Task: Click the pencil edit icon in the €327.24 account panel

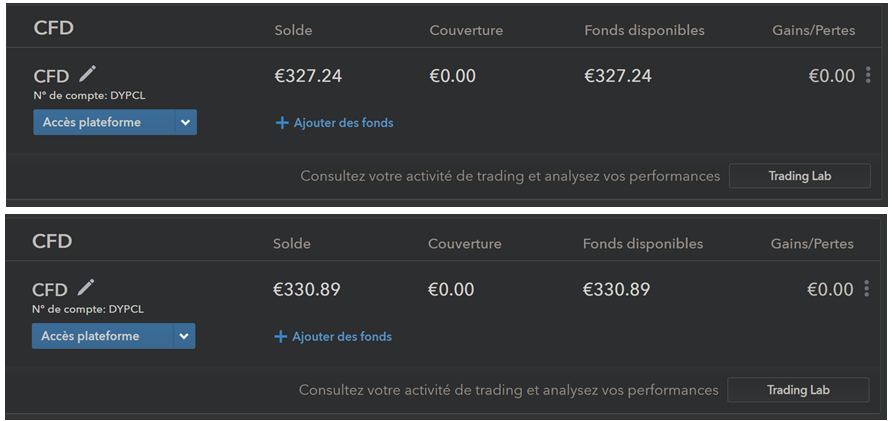Action: point(88,73)
